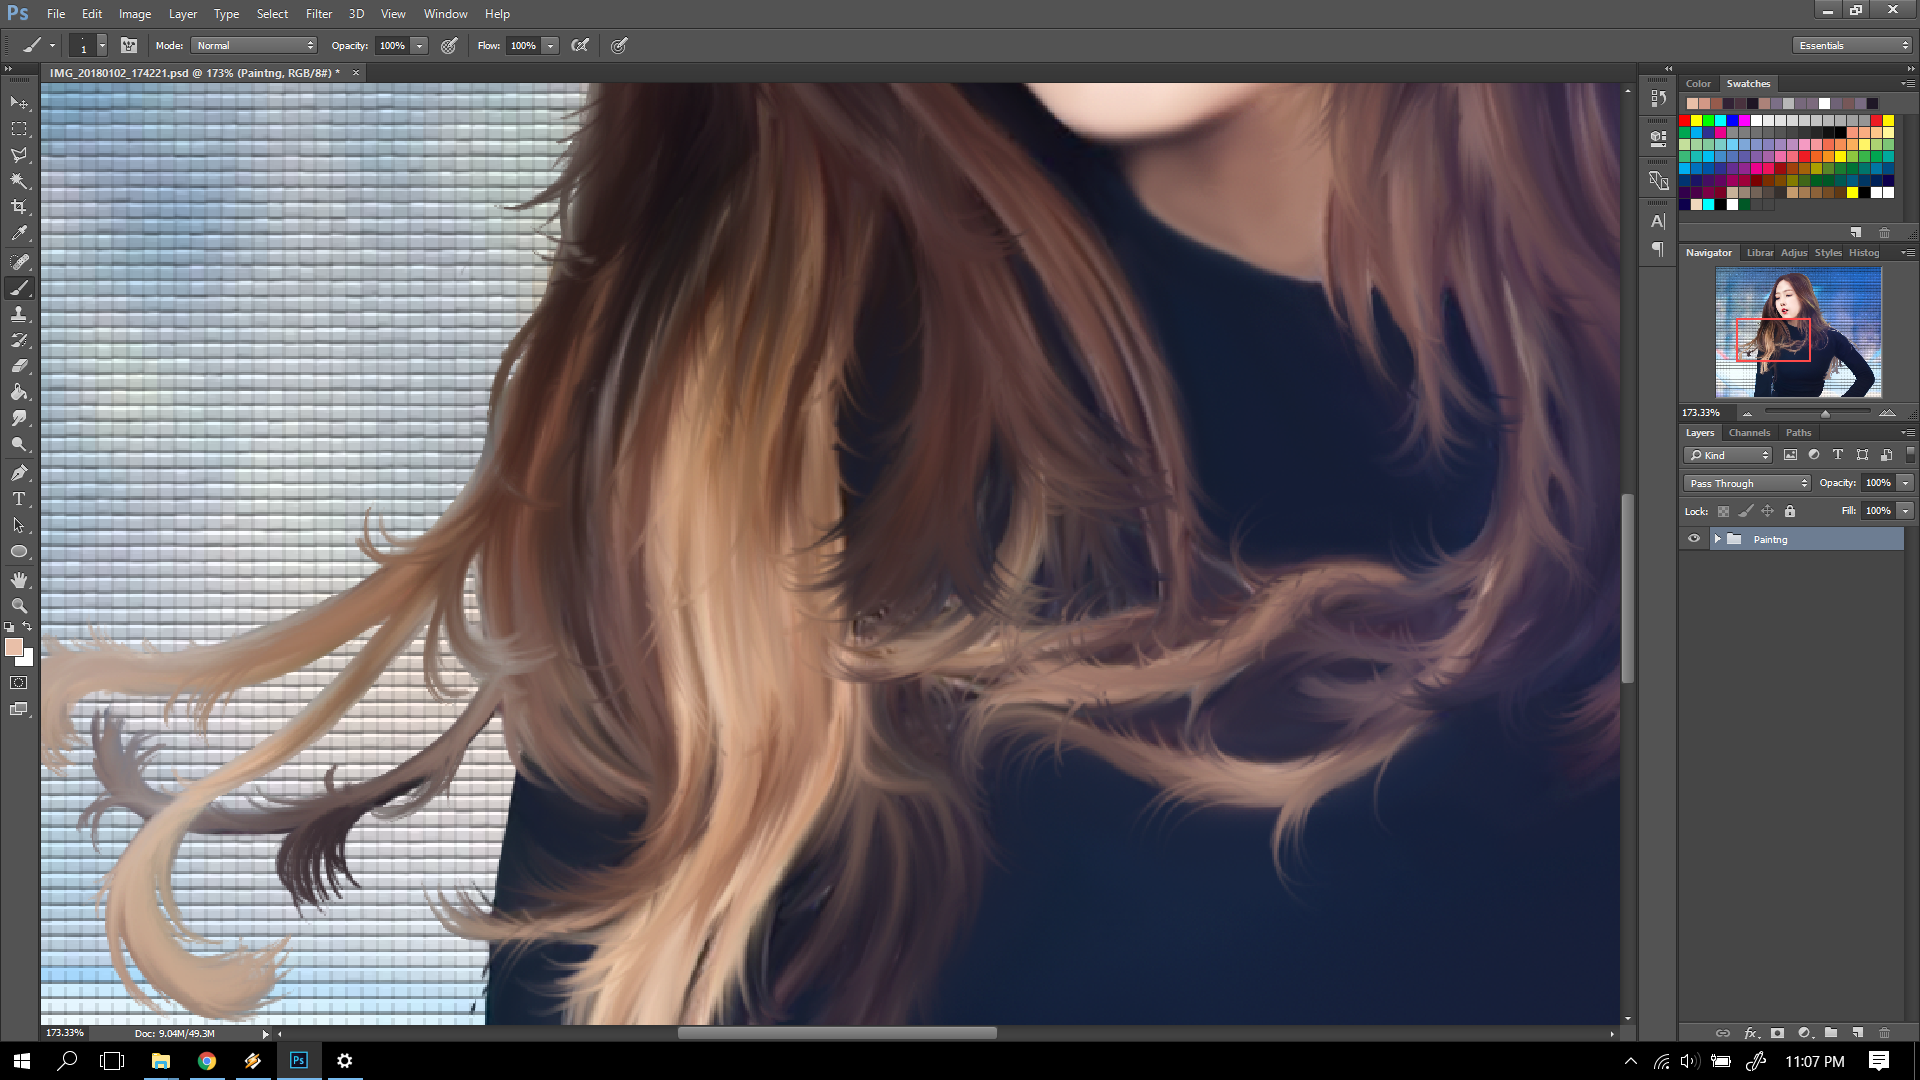
Task: Select the Crop tool
Action: click(19, 207)
